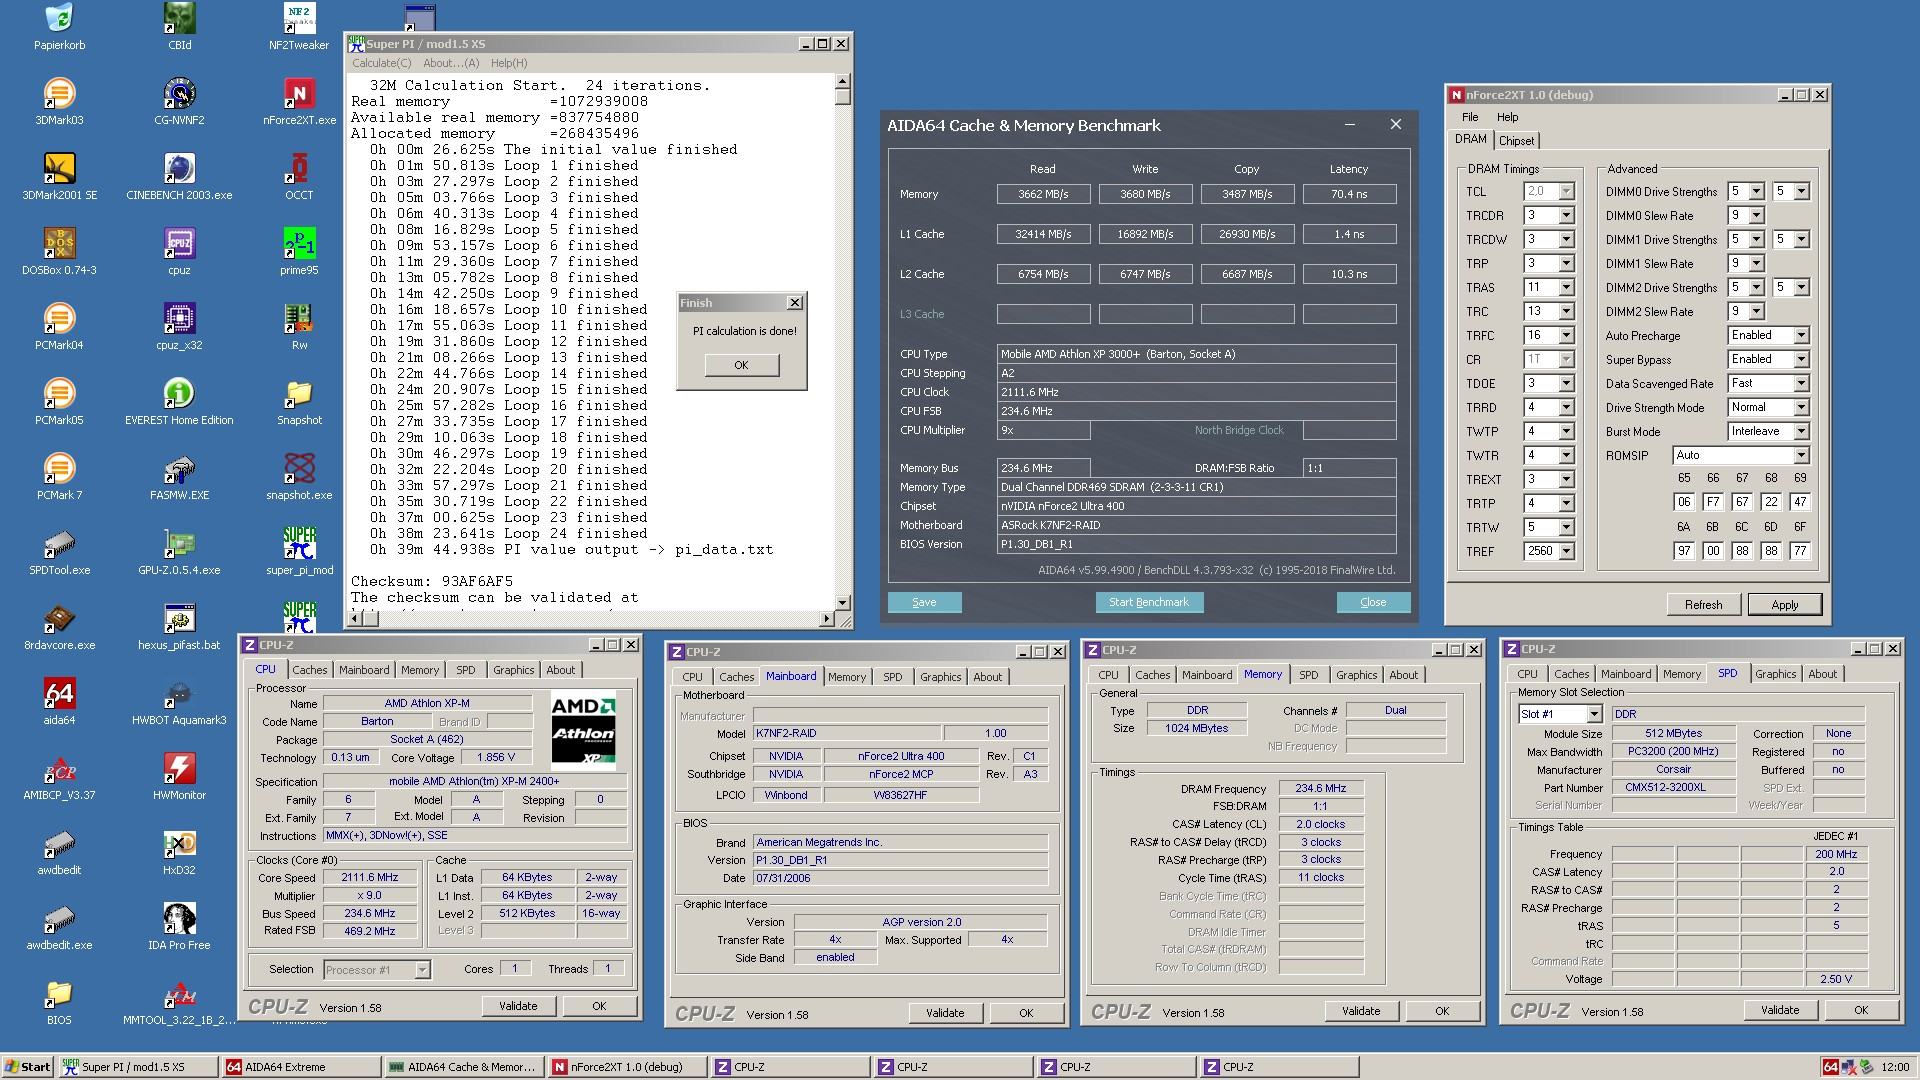This screenshot has height=1080, width=1920.
Task: Select About tab in CPU-Z SPD window
Action: point(1822,674)
